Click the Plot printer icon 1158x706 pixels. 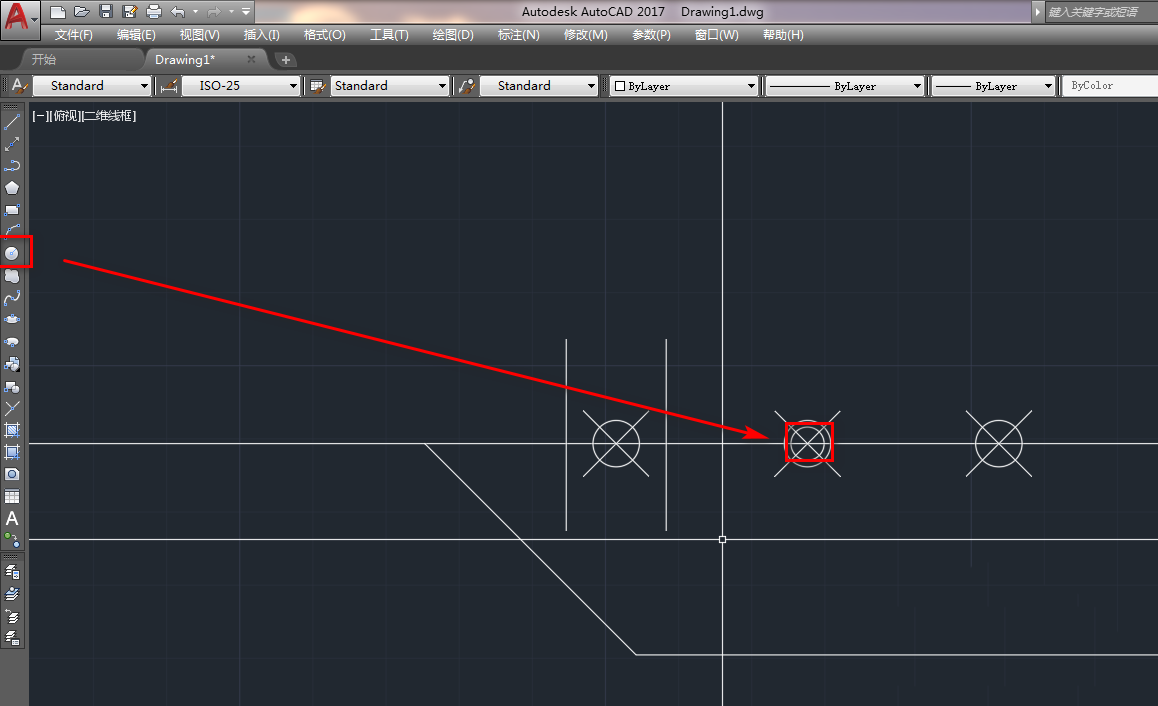(154, 12)
